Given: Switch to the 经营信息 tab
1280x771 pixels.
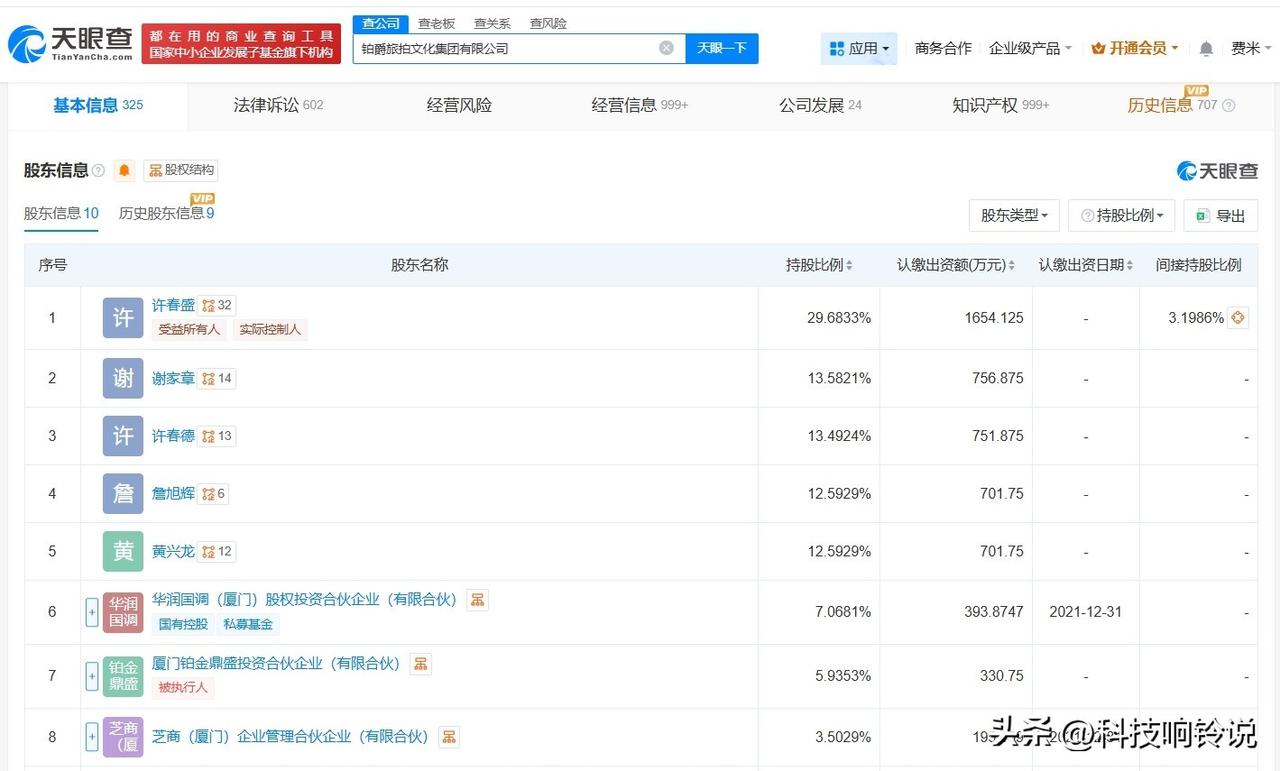Looking at the screenshot, I should pos(640,105).
